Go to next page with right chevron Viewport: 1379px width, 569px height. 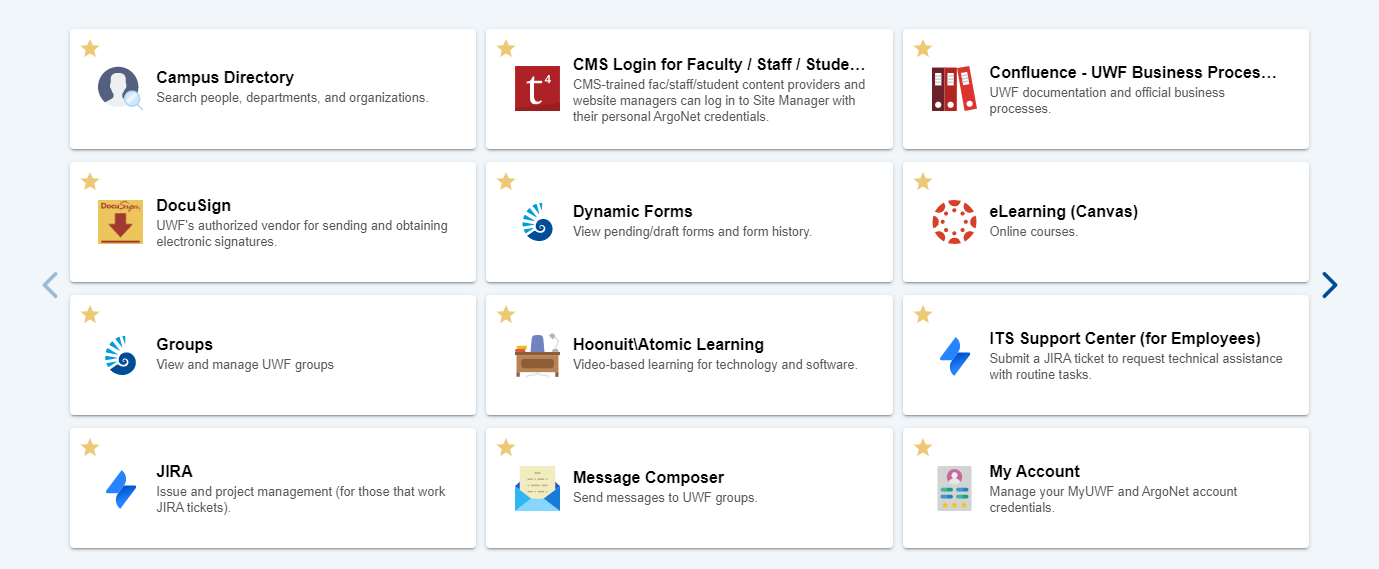[x=1329, y=285]
